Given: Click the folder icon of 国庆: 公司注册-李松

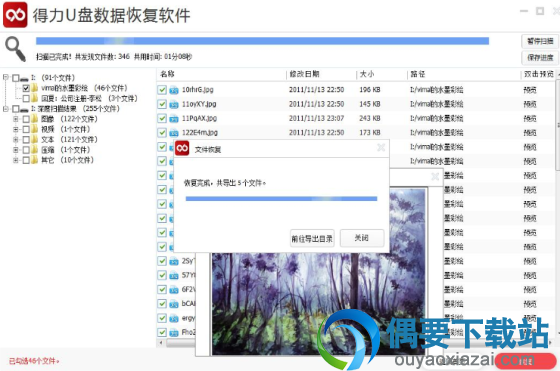Looking at the screenshot, I should (35, 98).
